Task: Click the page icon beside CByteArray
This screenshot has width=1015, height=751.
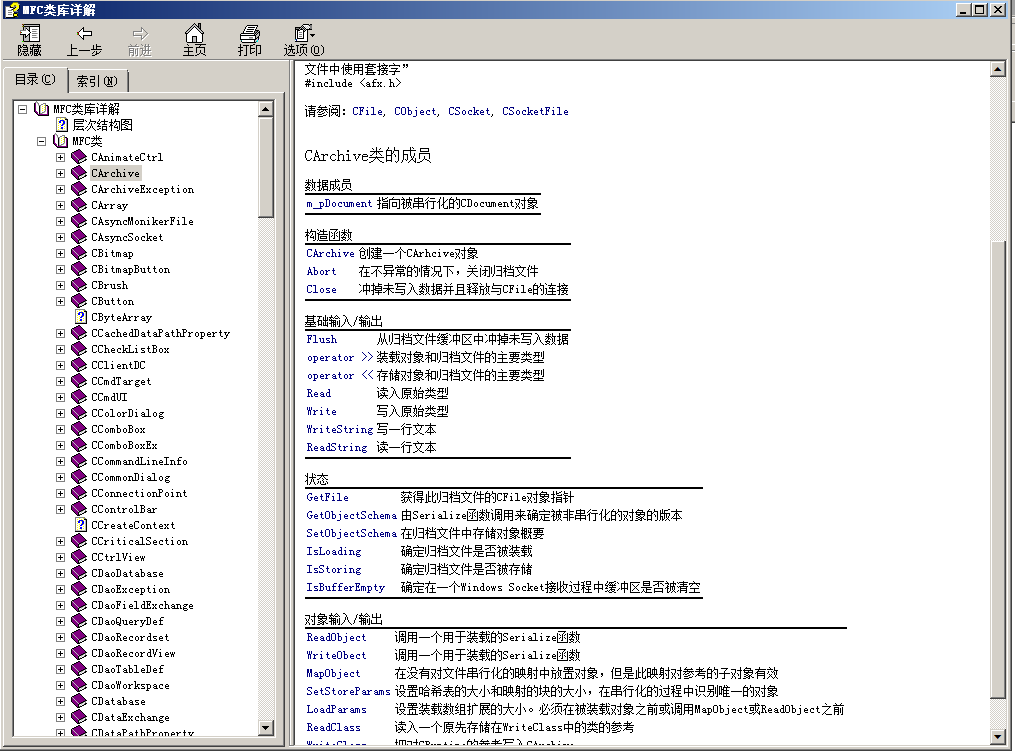Action: pyautogui.click(x=81, y=317)
